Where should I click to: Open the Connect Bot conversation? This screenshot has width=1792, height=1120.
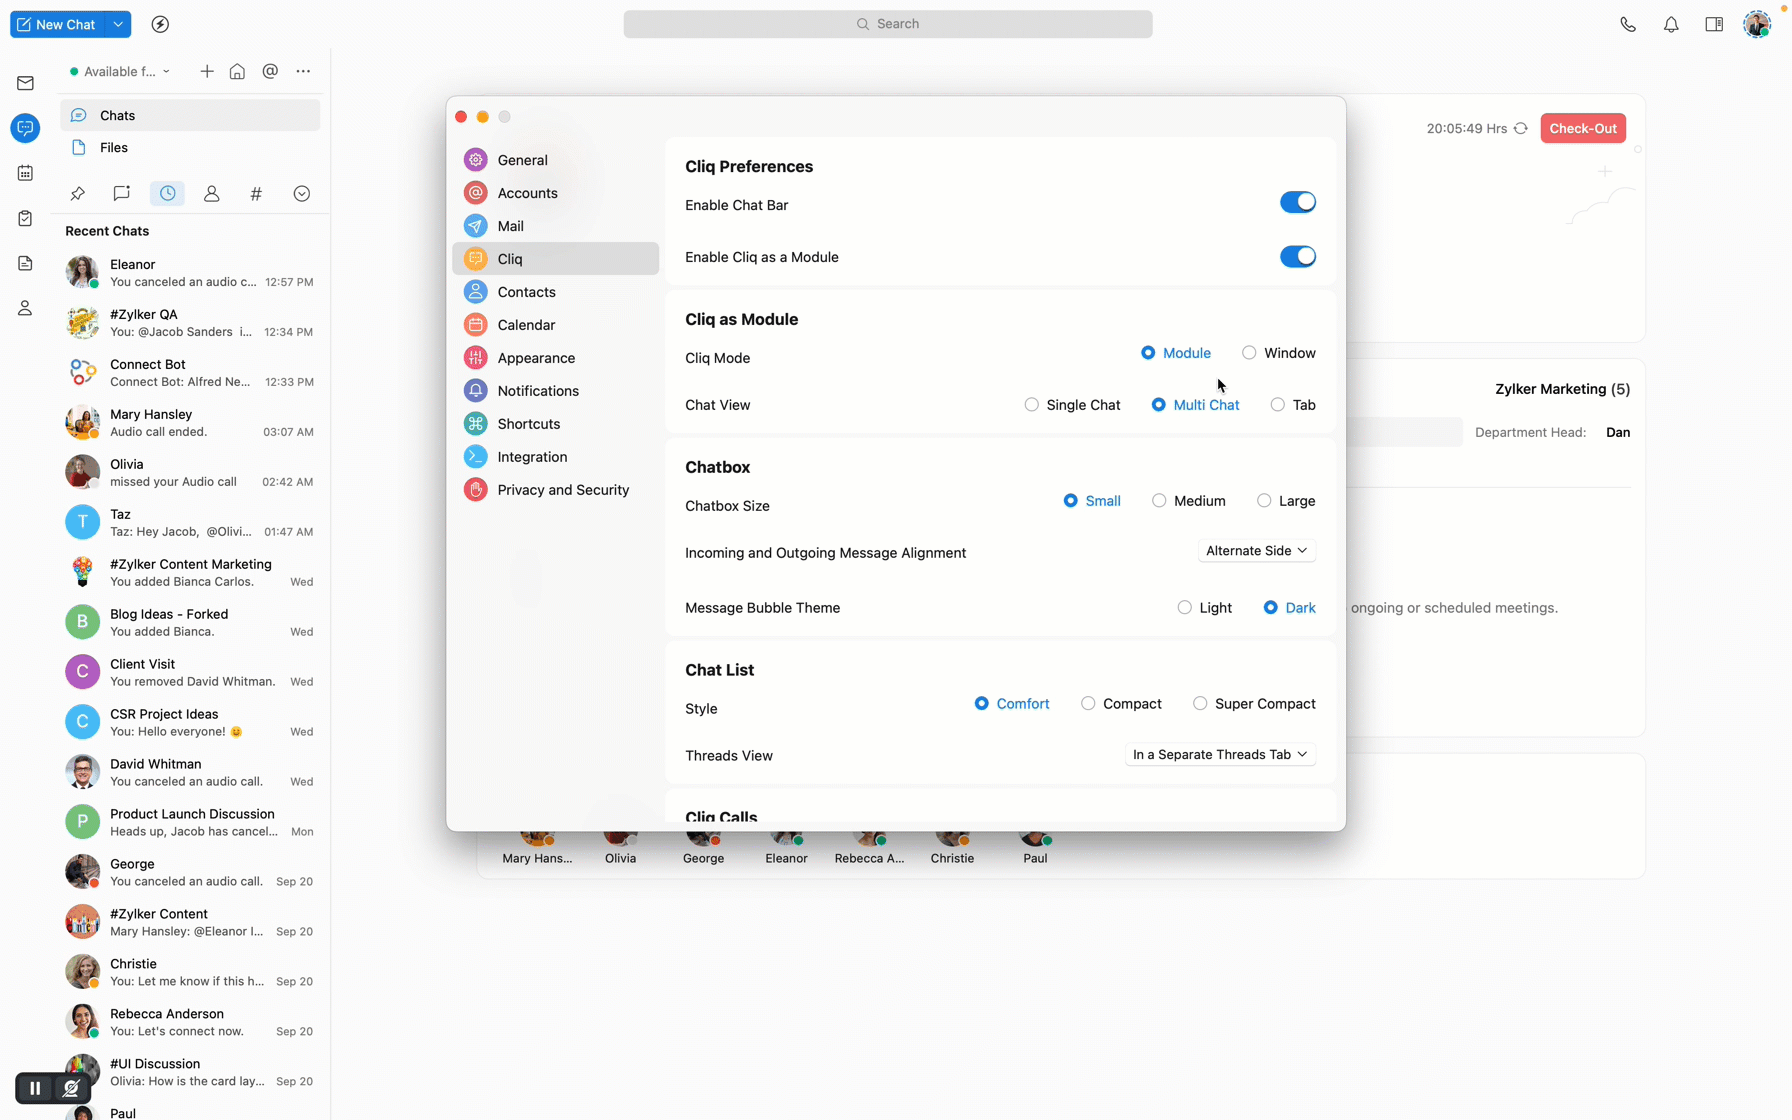[190, 373]
